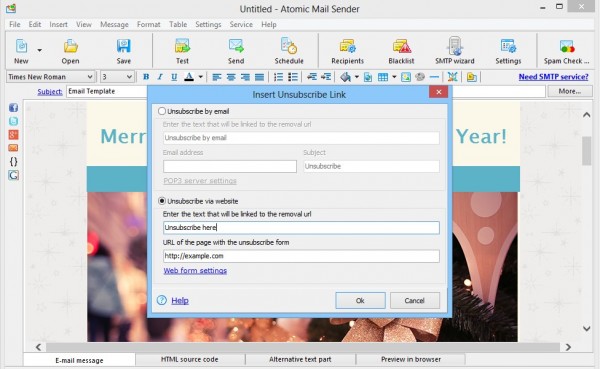Click the Subject label link

coord(50,91)
